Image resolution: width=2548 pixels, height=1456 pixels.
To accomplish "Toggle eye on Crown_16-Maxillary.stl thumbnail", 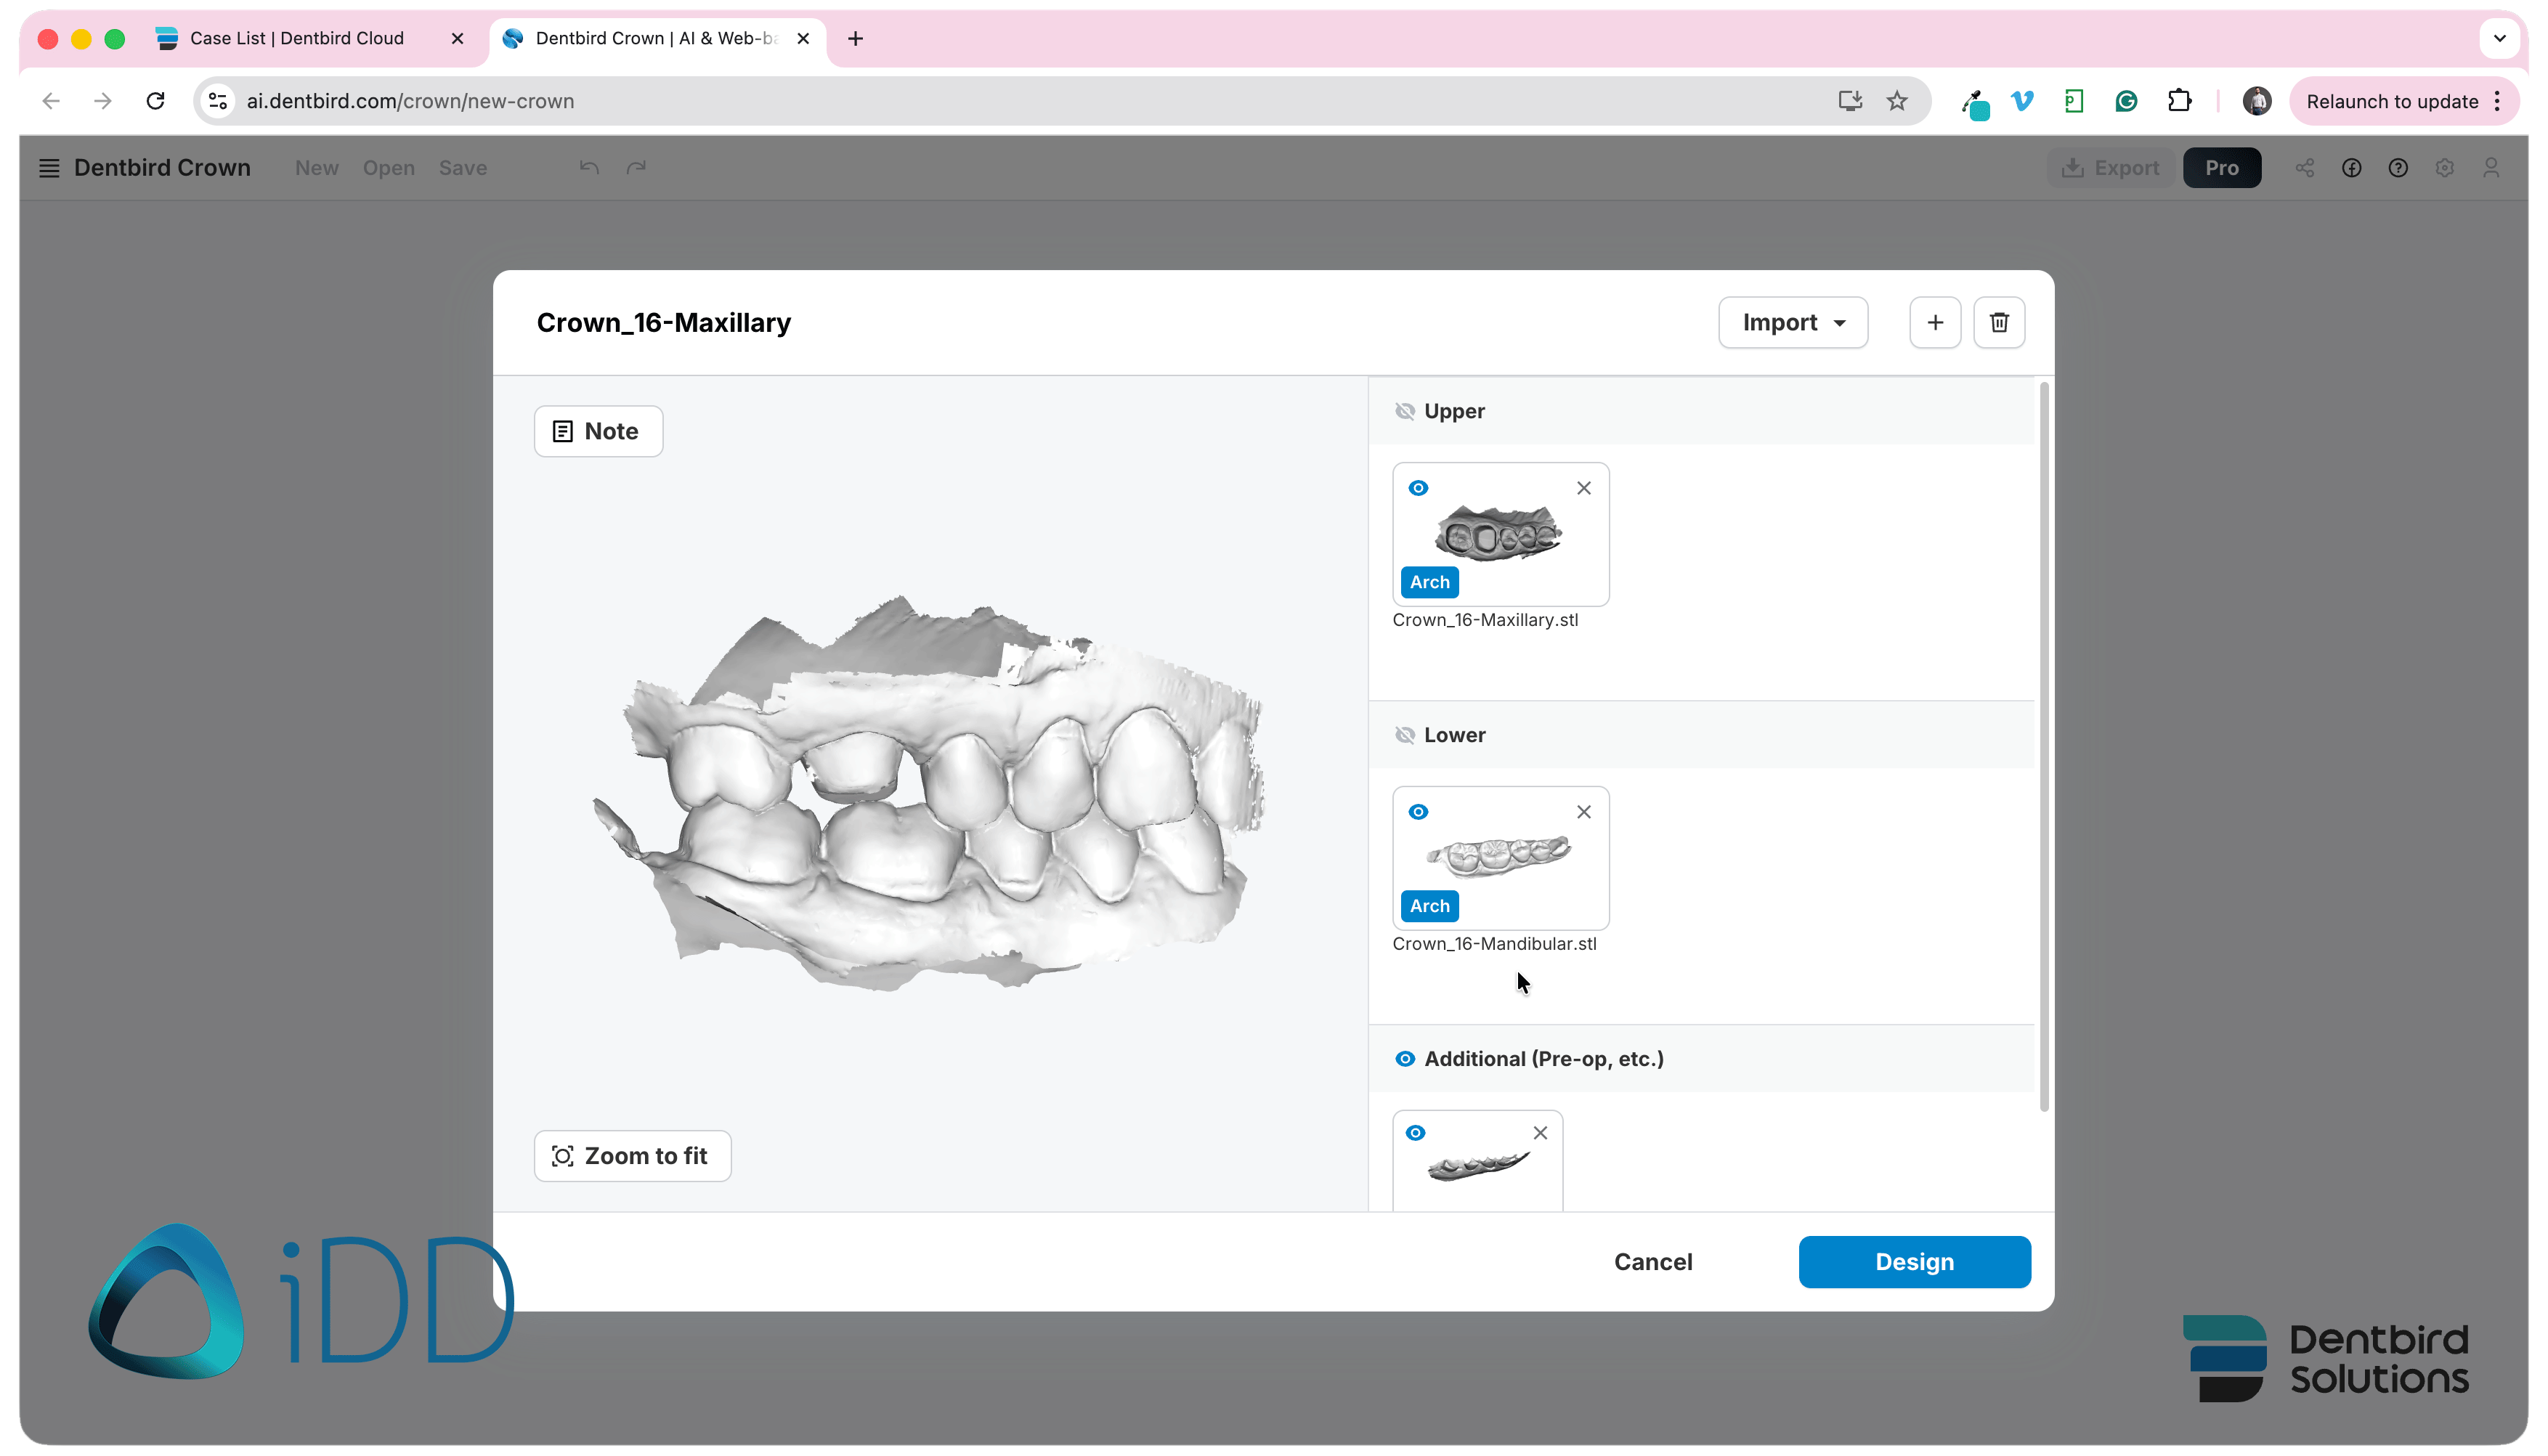I will point(1418,488).
